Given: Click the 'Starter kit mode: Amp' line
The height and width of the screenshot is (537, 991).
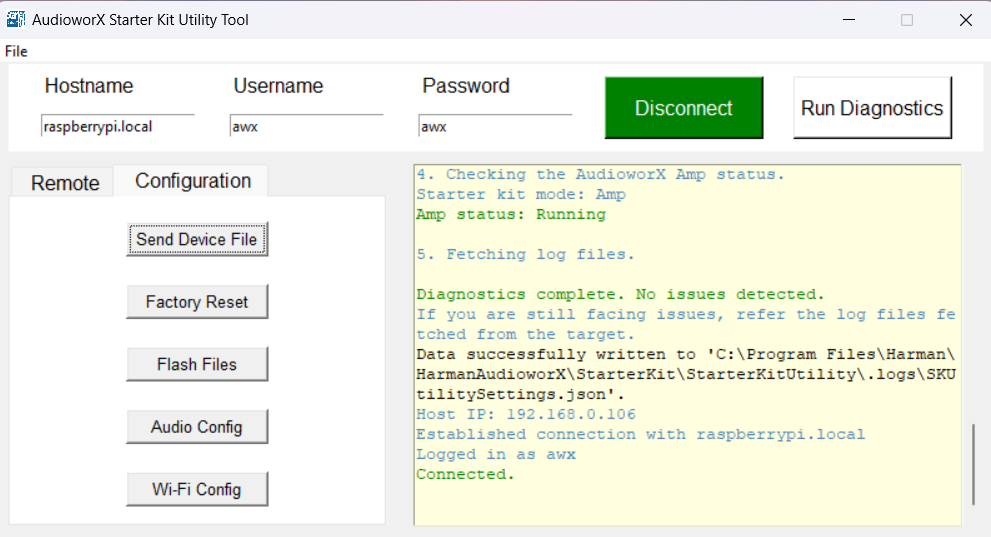Looking at the screenshot, I should (x=521, y=195).
